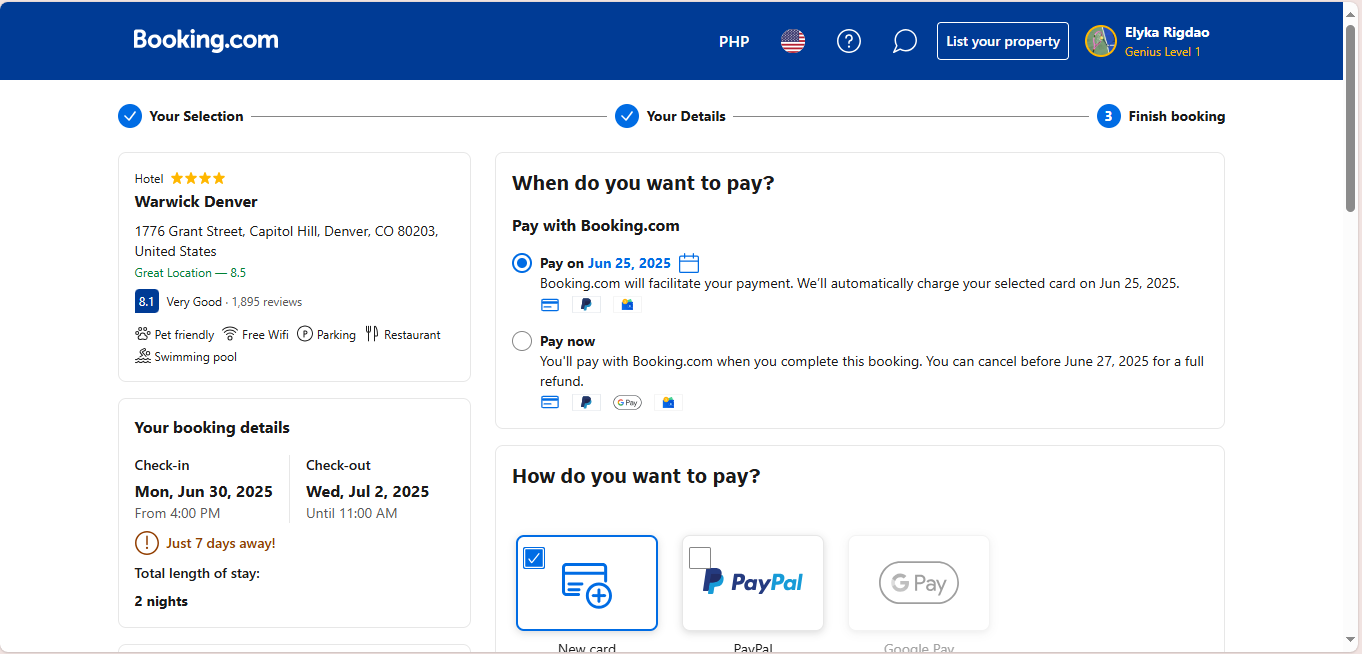The image size is (1362, 654).
Task: Tick the PayPal payment checkbox
Action: 700,558
